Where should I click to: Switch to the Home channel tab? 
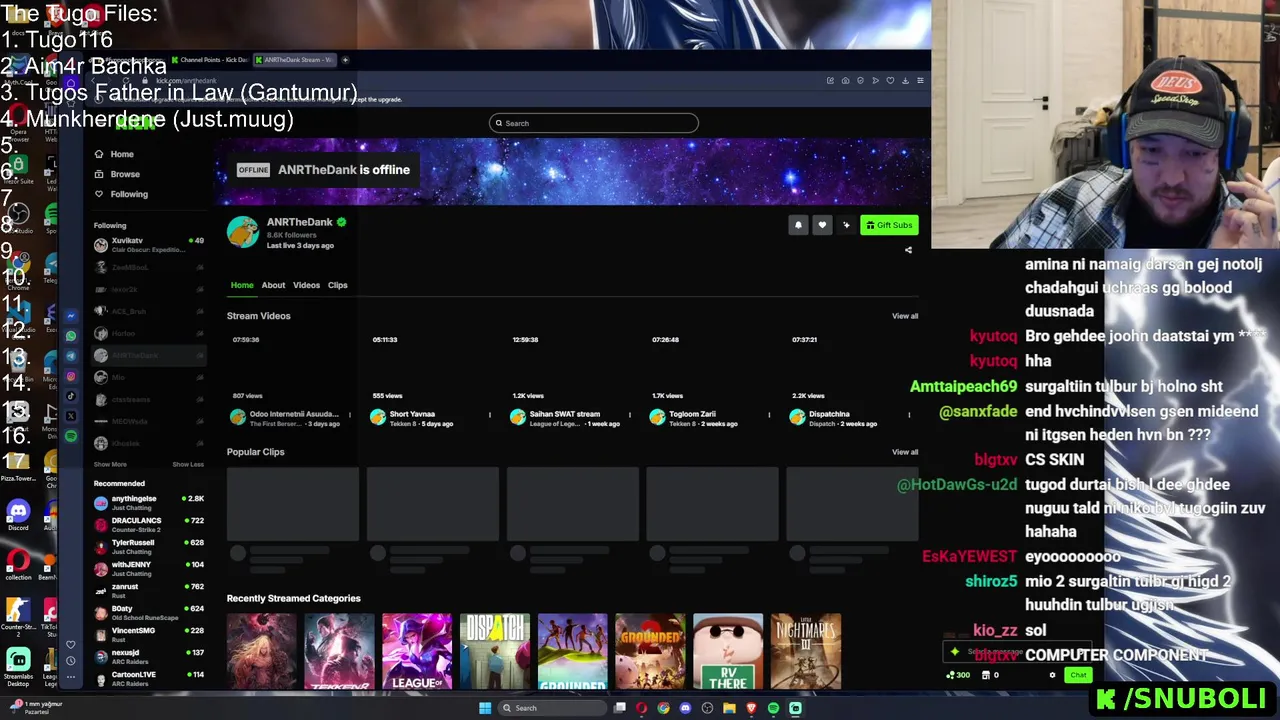tap(242, 285)
